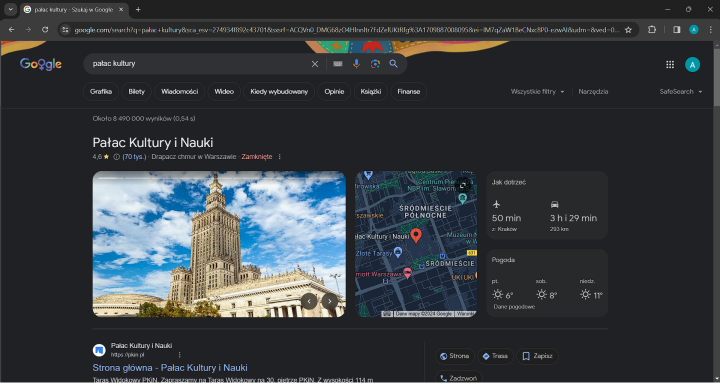Open Google account avatar menu
720x383 pixels.
click(692, 65)
